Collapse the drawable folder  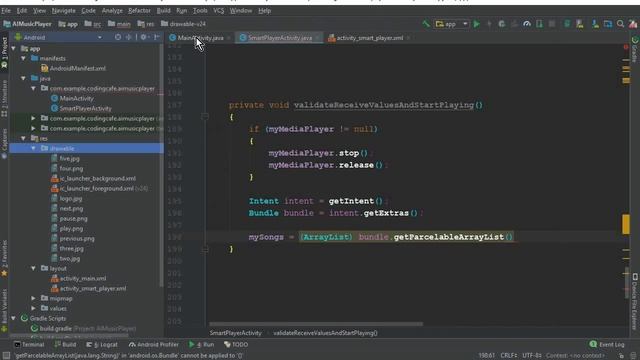(33, 149)
